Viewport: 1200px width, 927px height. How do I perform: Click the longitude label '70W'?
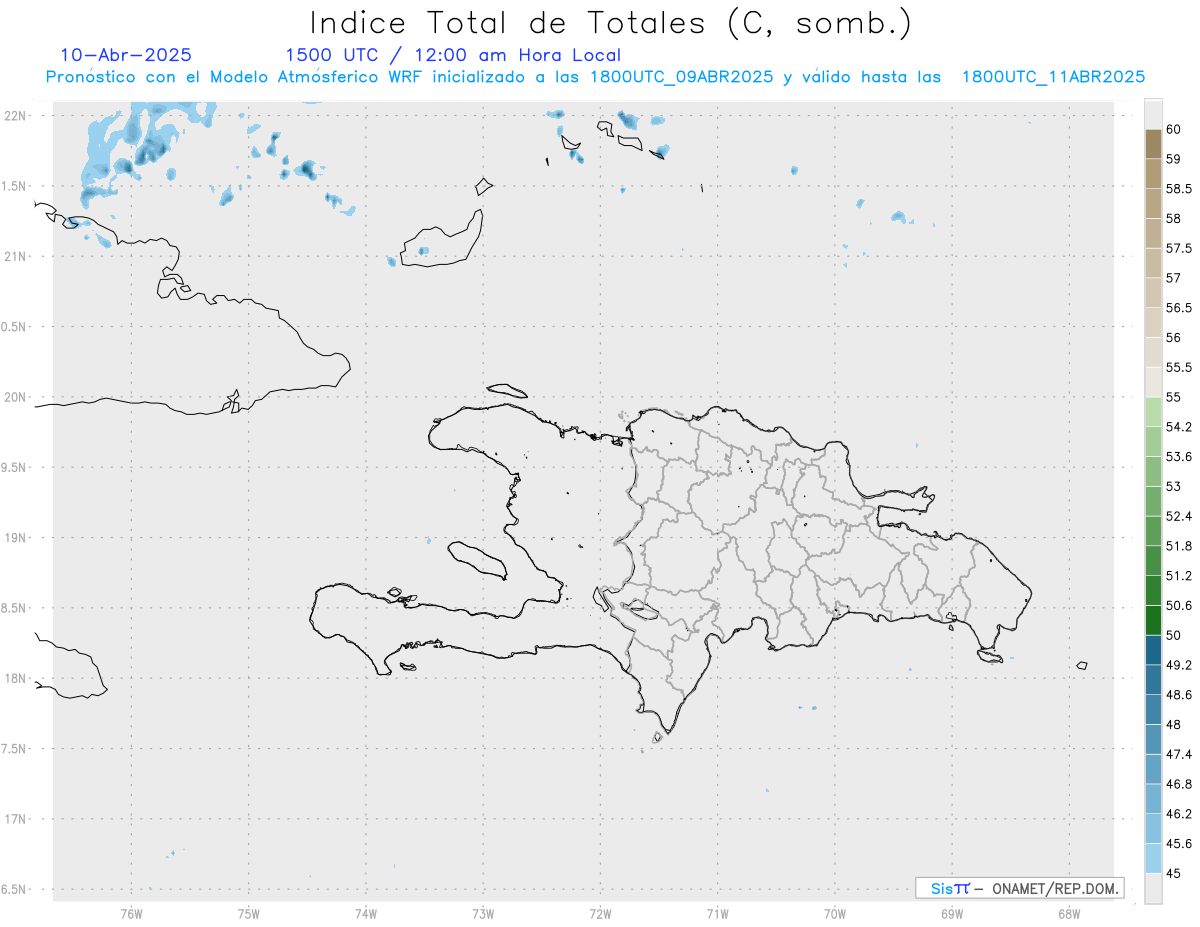tap(835, 914)
